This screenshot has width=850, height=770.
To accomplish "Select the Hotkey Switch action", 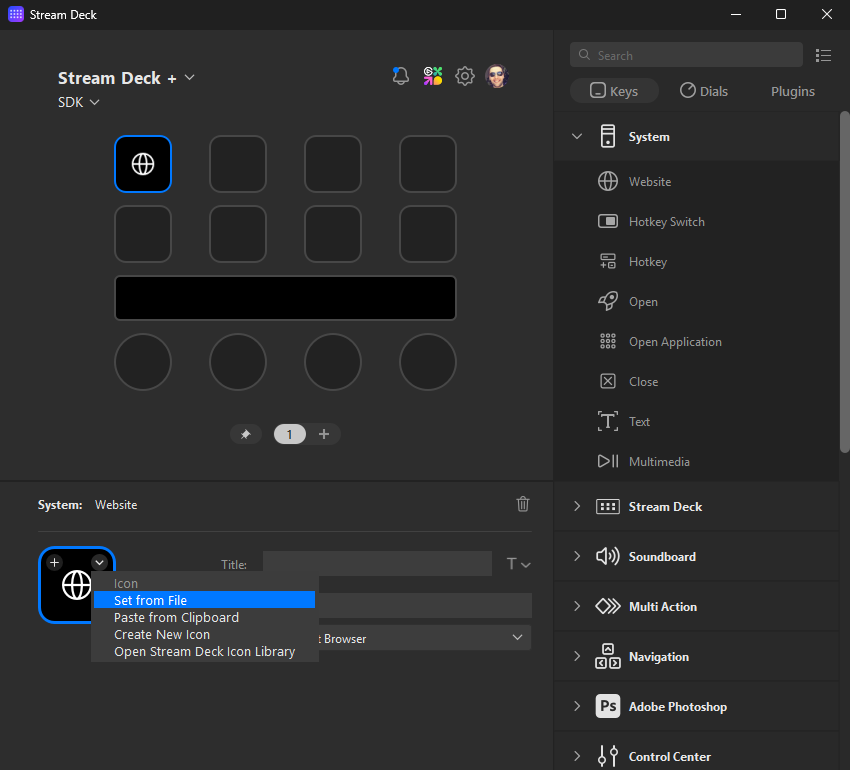I will 666,222.
